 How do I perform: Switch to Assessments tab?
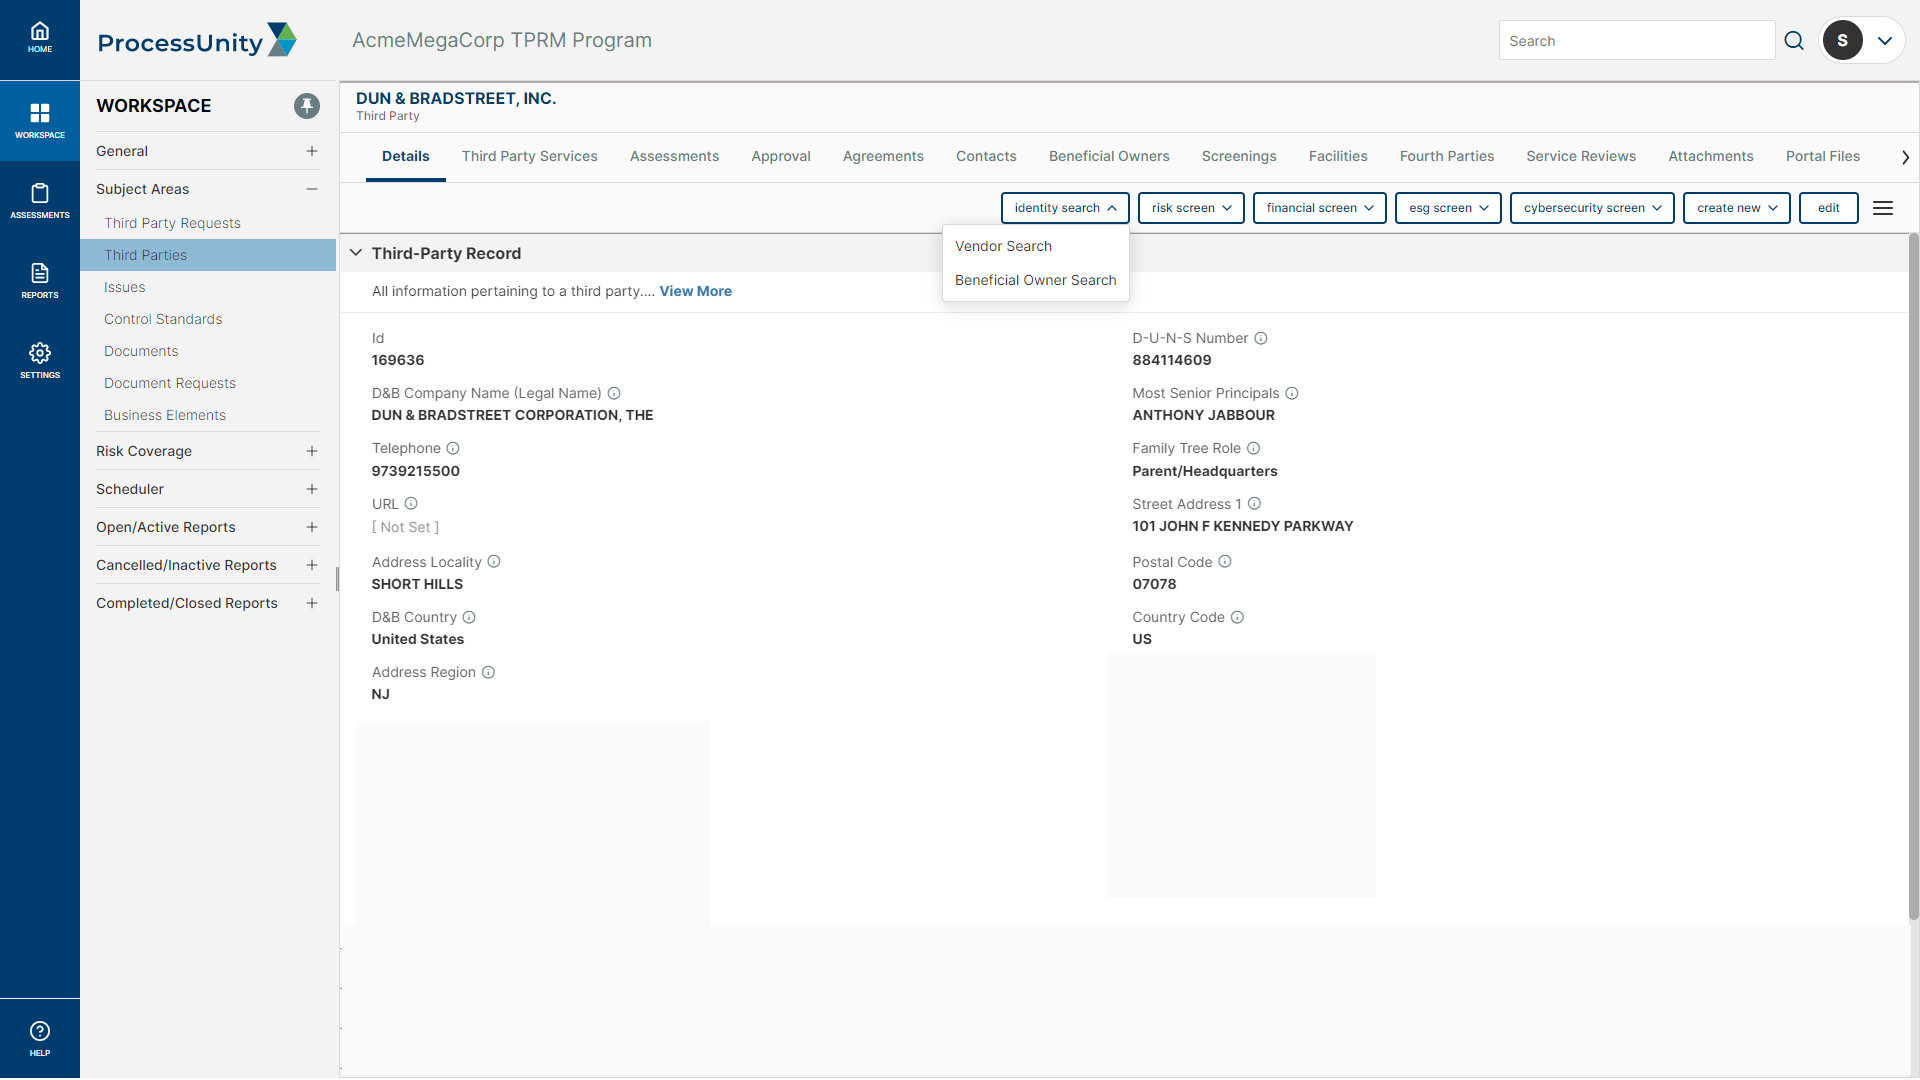[674, 156]
